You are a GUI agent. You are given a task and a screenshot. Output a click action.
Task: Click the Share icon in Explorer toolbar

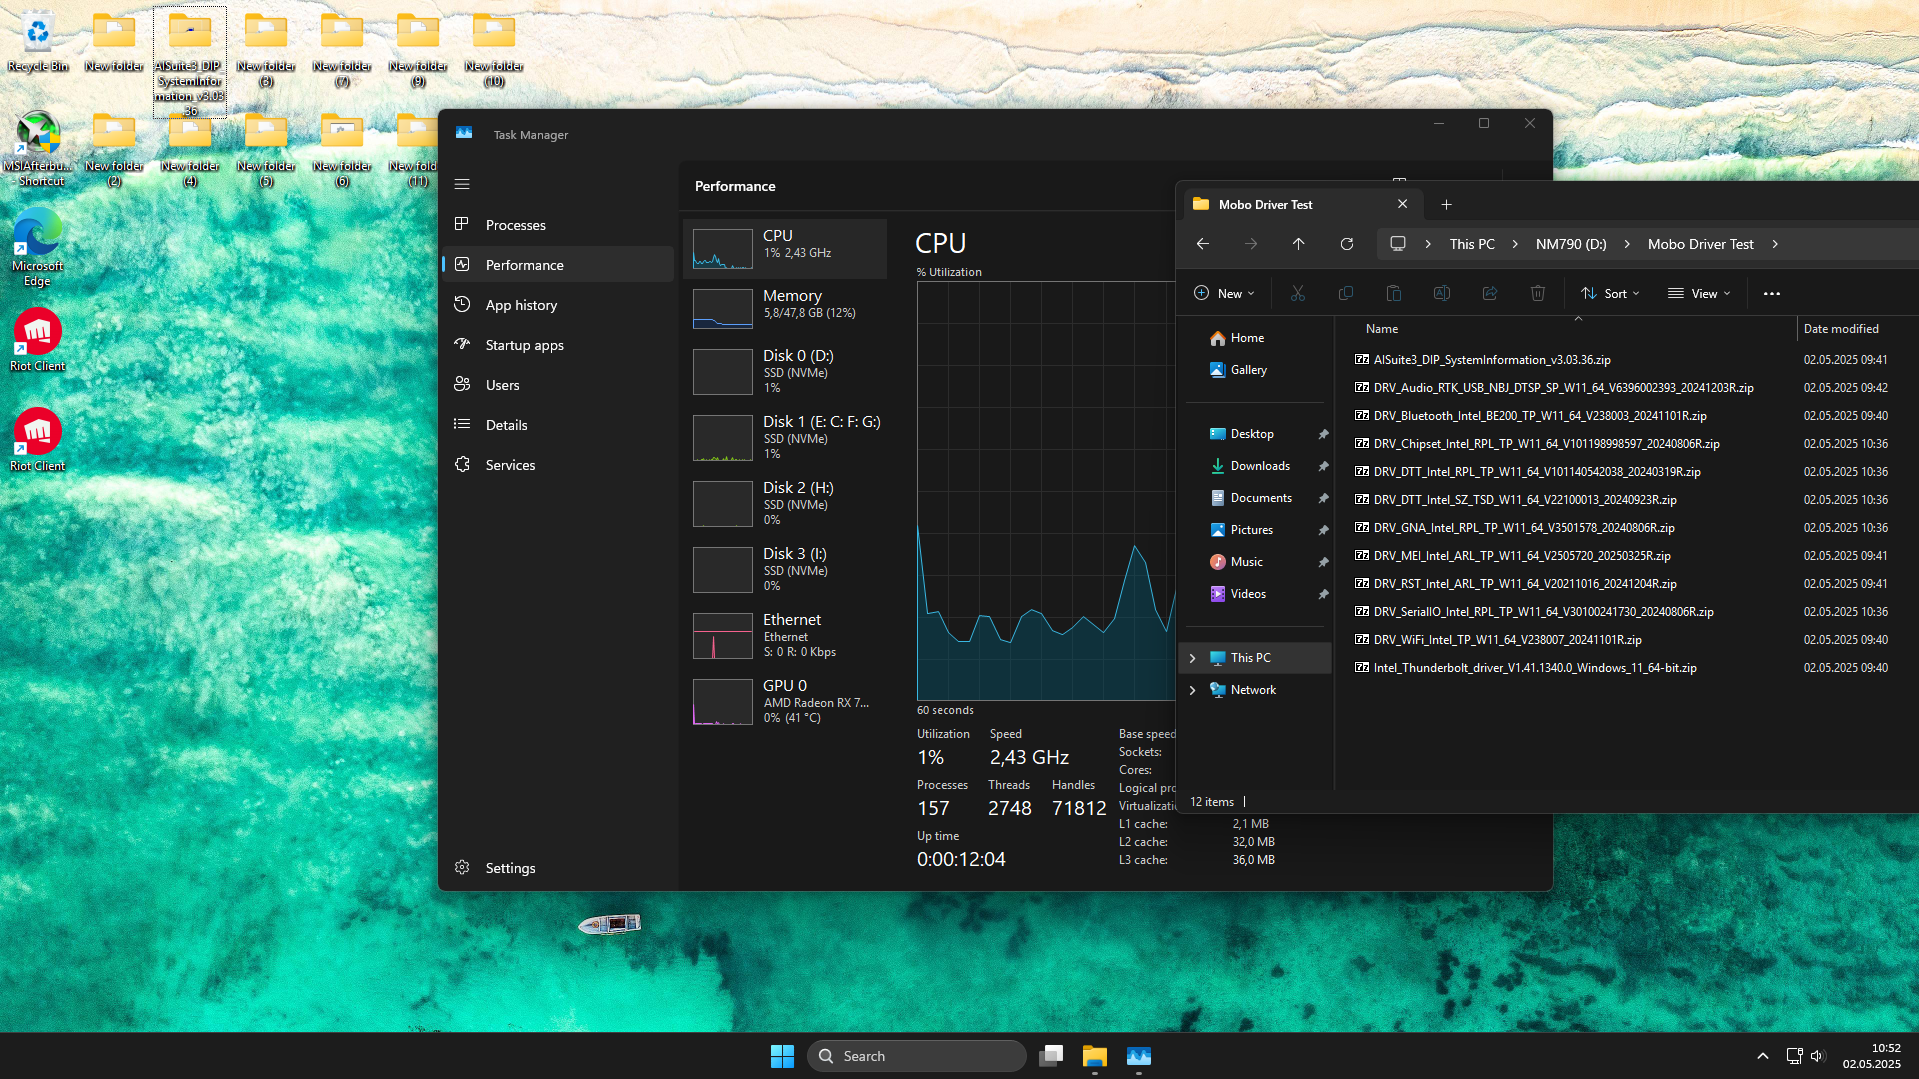[1489, 293]
